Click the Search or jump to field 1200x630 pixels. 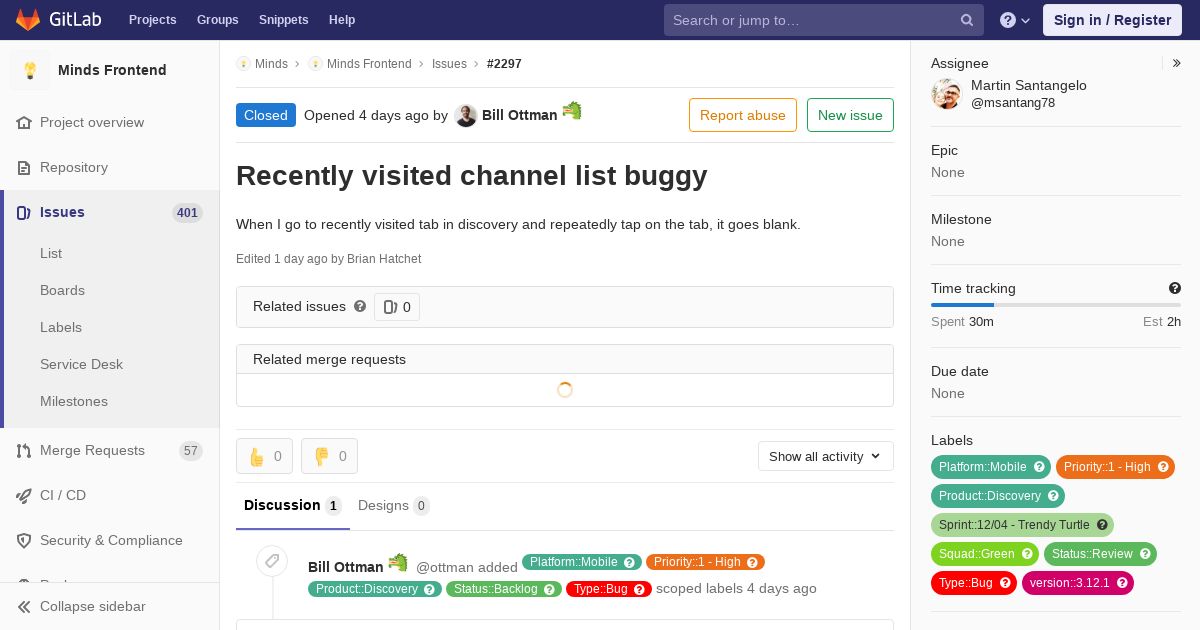[x=824, y=20]
